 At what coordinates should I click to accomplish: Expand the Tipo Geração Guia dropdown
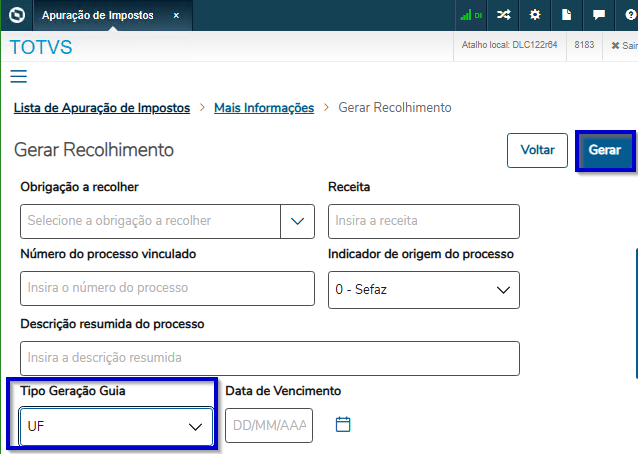coord(116,426)
